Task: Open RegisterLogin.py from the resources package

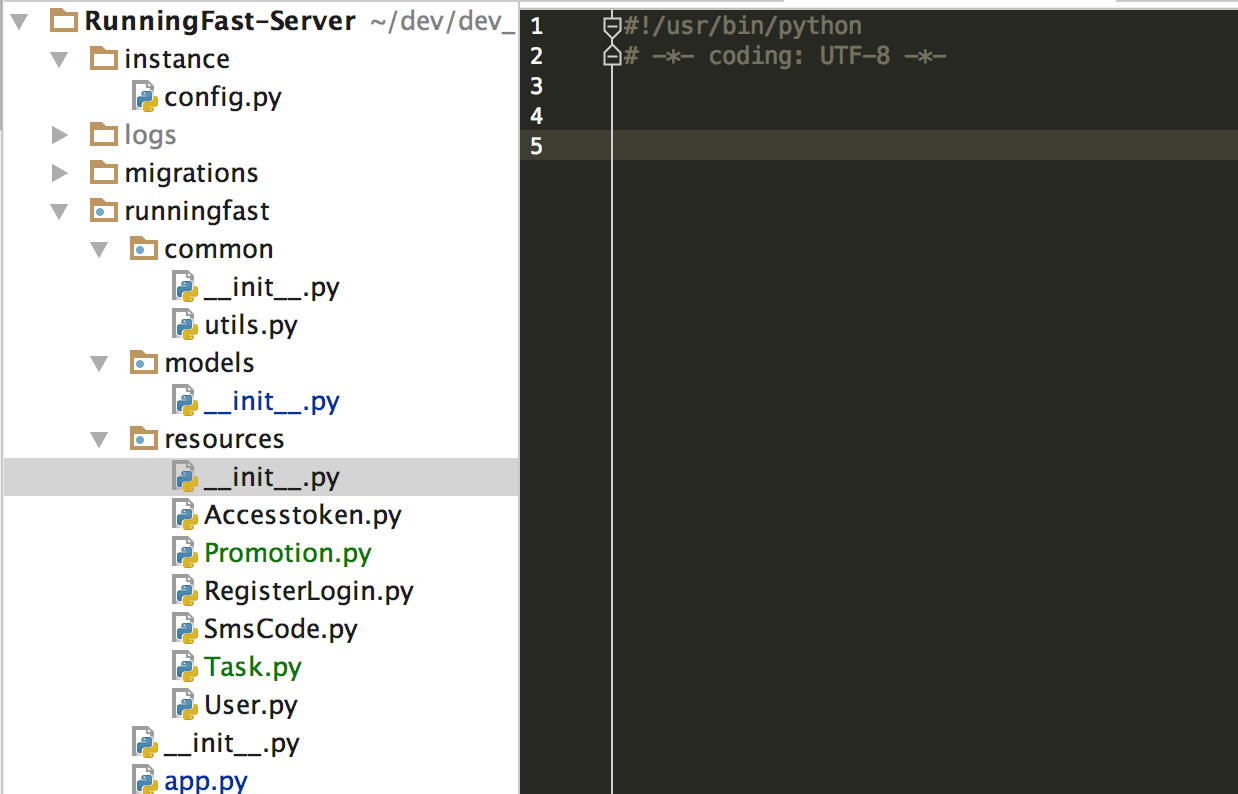Action: coord(308,591)
